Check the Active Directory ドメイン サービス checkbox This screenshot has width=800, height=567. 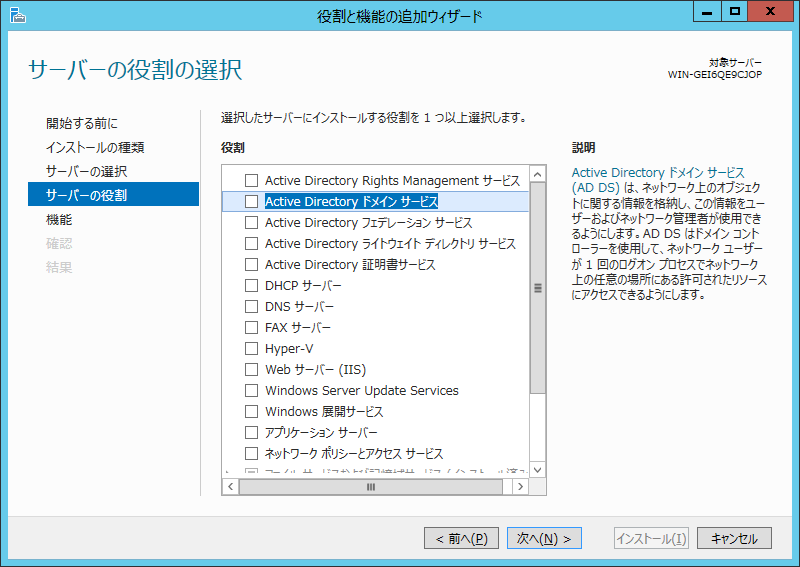(x=252, y=202)
